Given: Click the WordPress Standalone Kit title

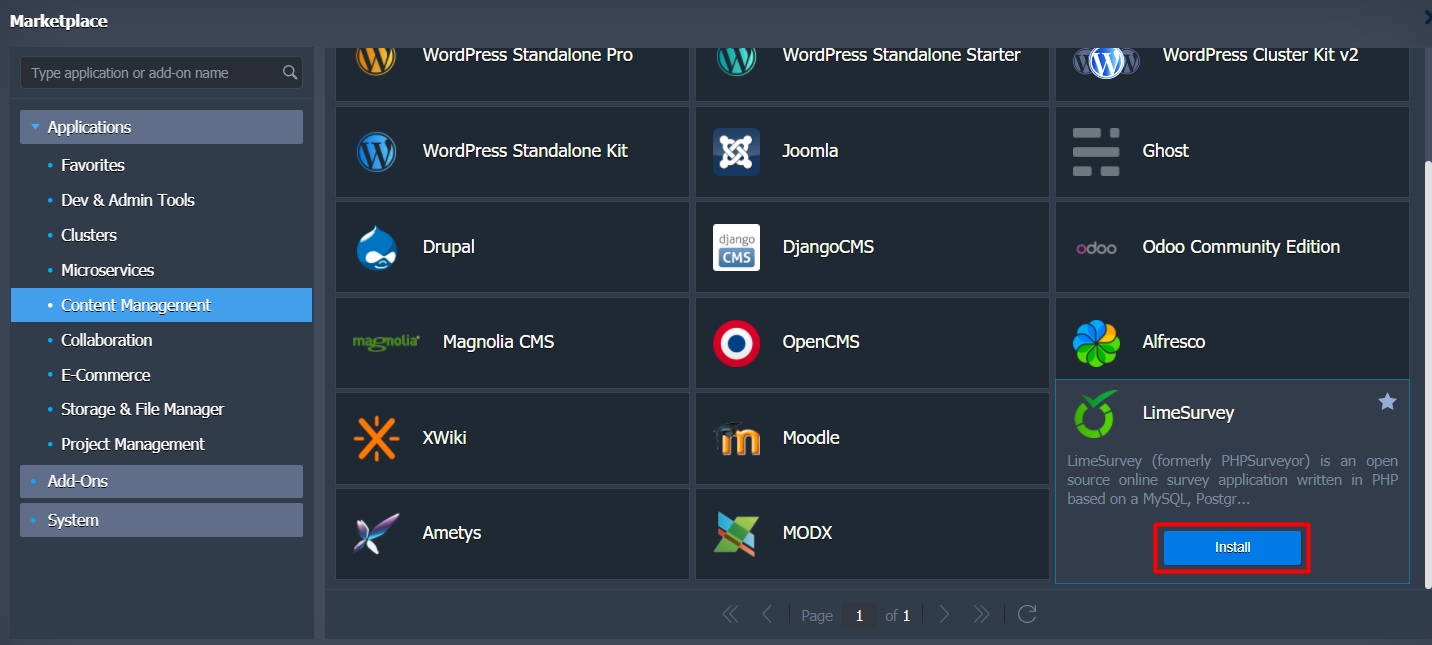Looking at the screenshot, I should tap(526, 151).
